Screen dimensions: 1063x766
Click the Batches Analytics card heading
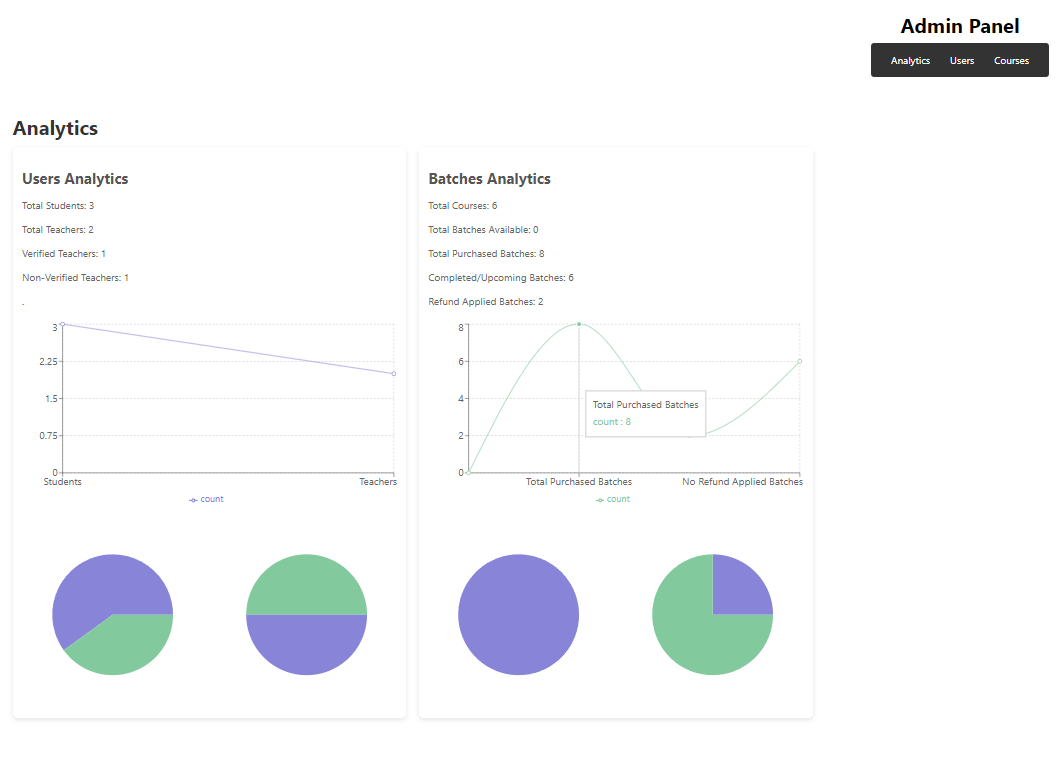click(489, 179)
